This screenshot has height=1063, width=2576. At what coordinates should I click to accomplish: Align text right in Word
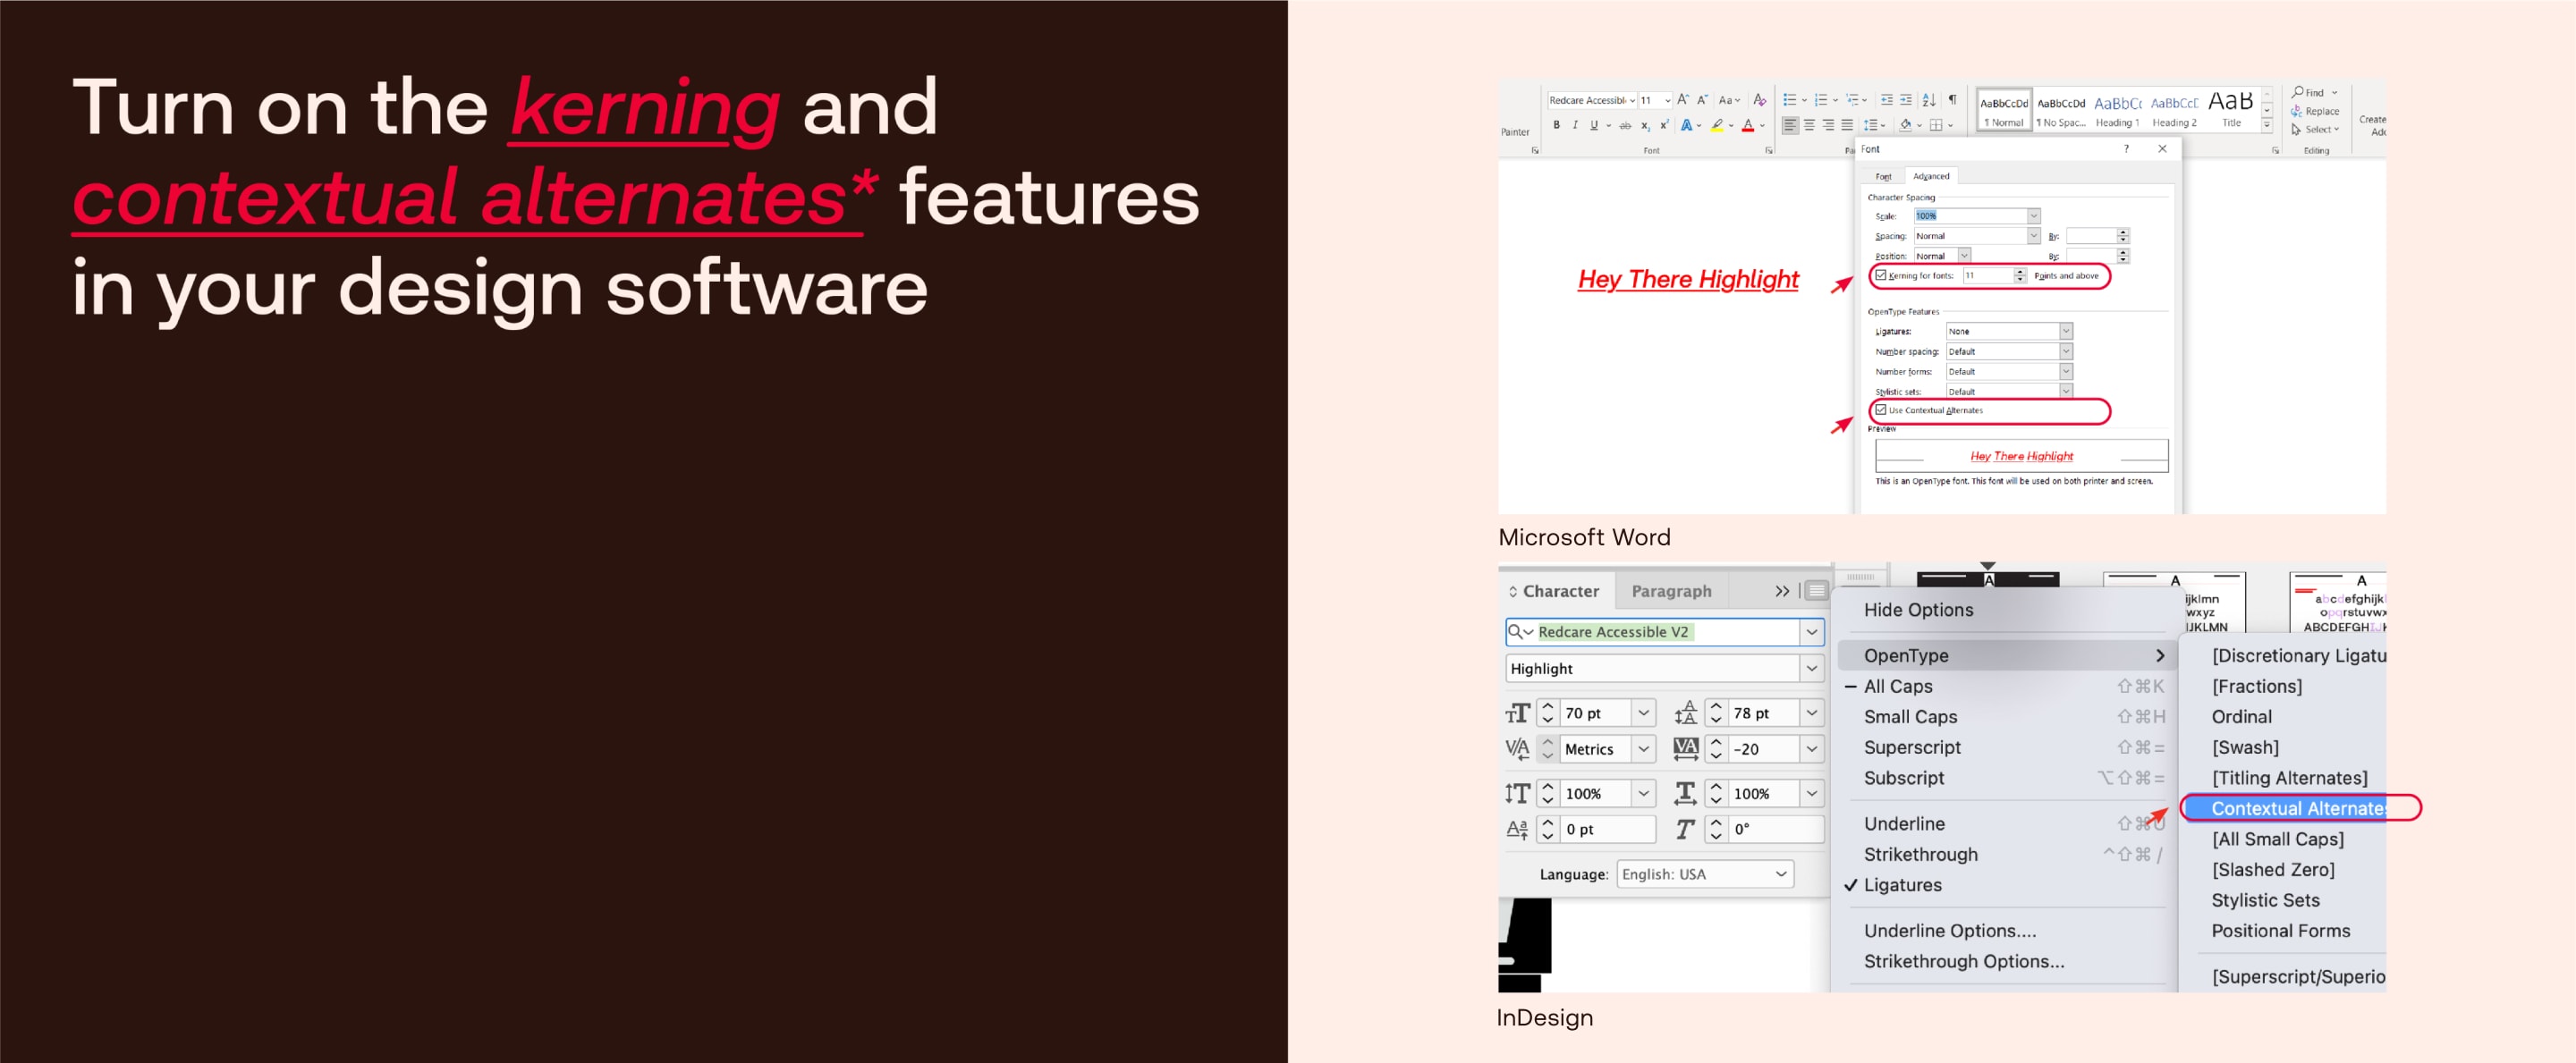click(x=1829, y=125)
